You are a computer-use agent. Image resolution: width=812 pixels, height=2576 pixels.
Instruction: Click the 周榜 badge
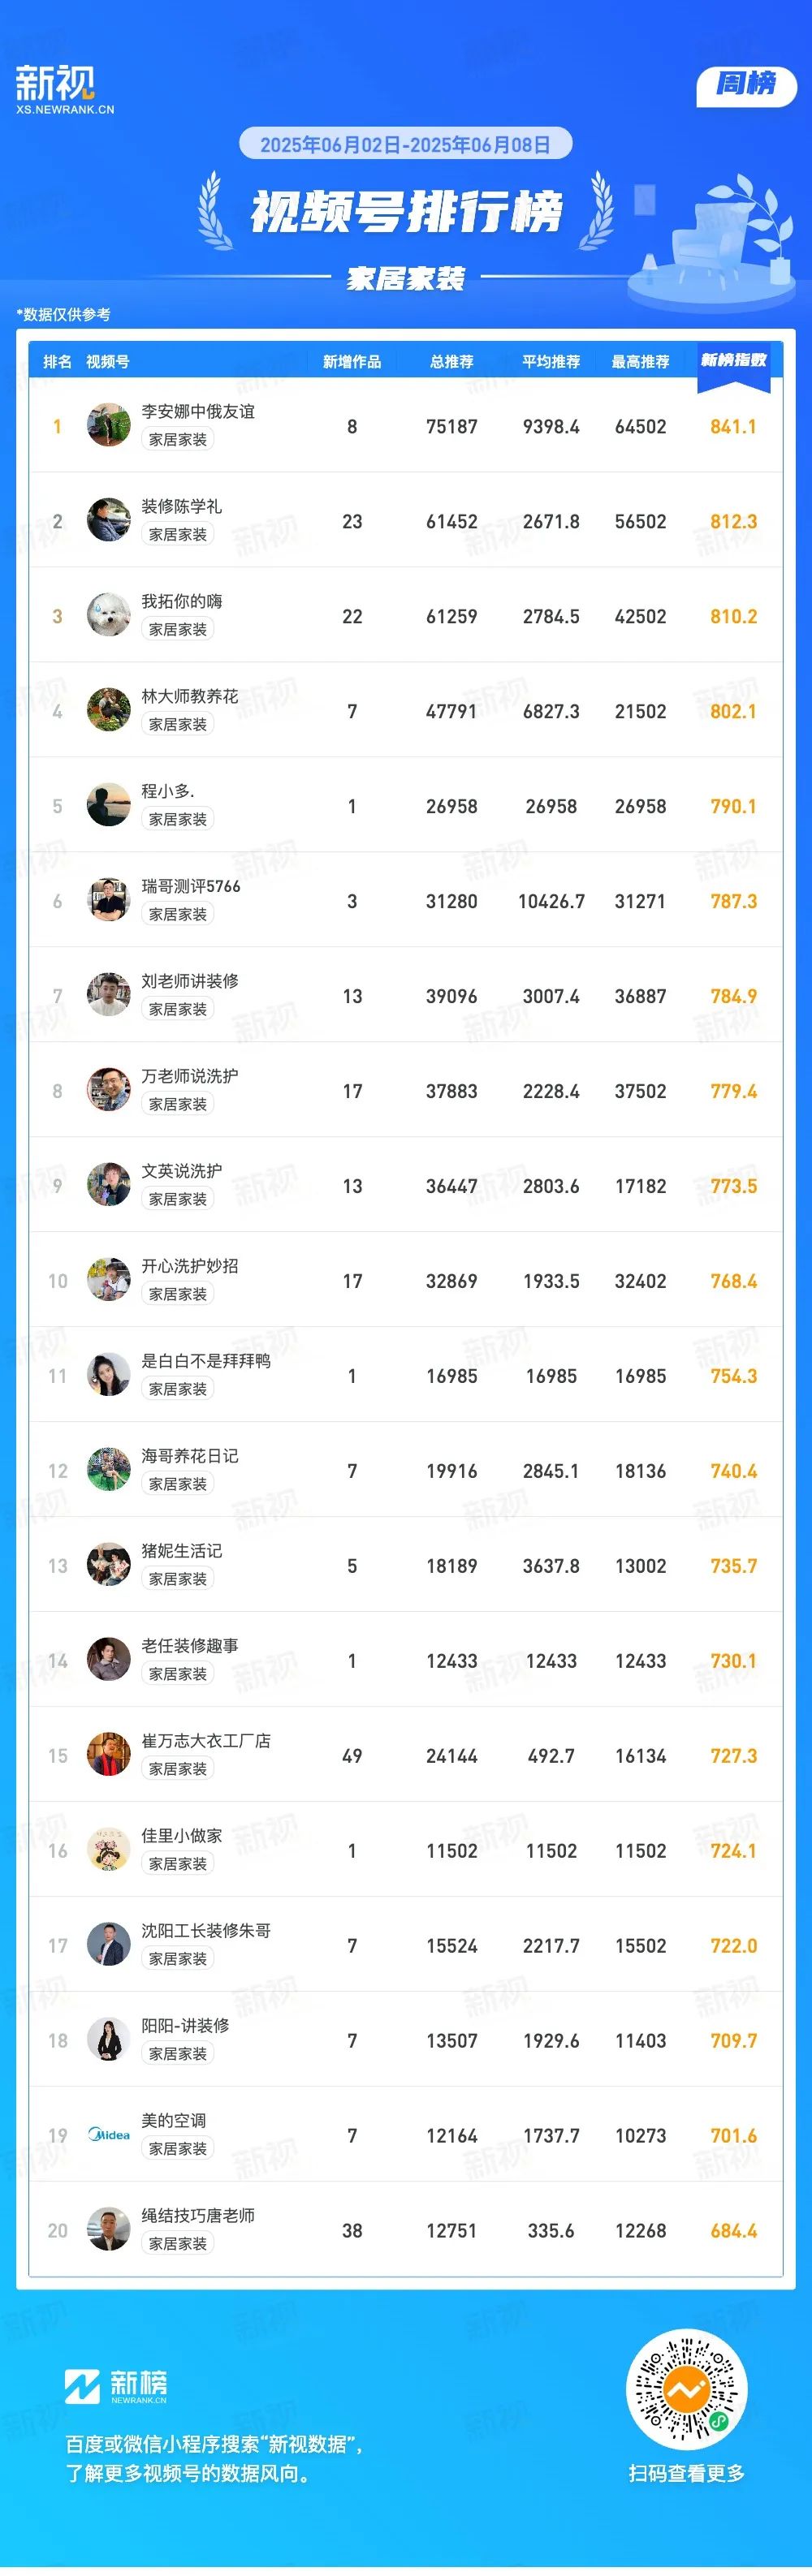(746, 87)
